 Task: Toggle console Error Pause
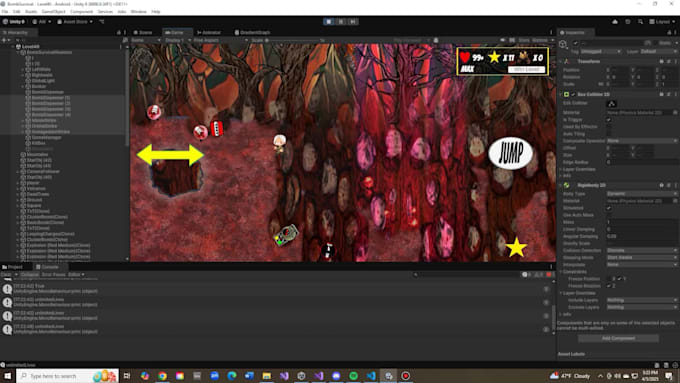click(53, 275)
